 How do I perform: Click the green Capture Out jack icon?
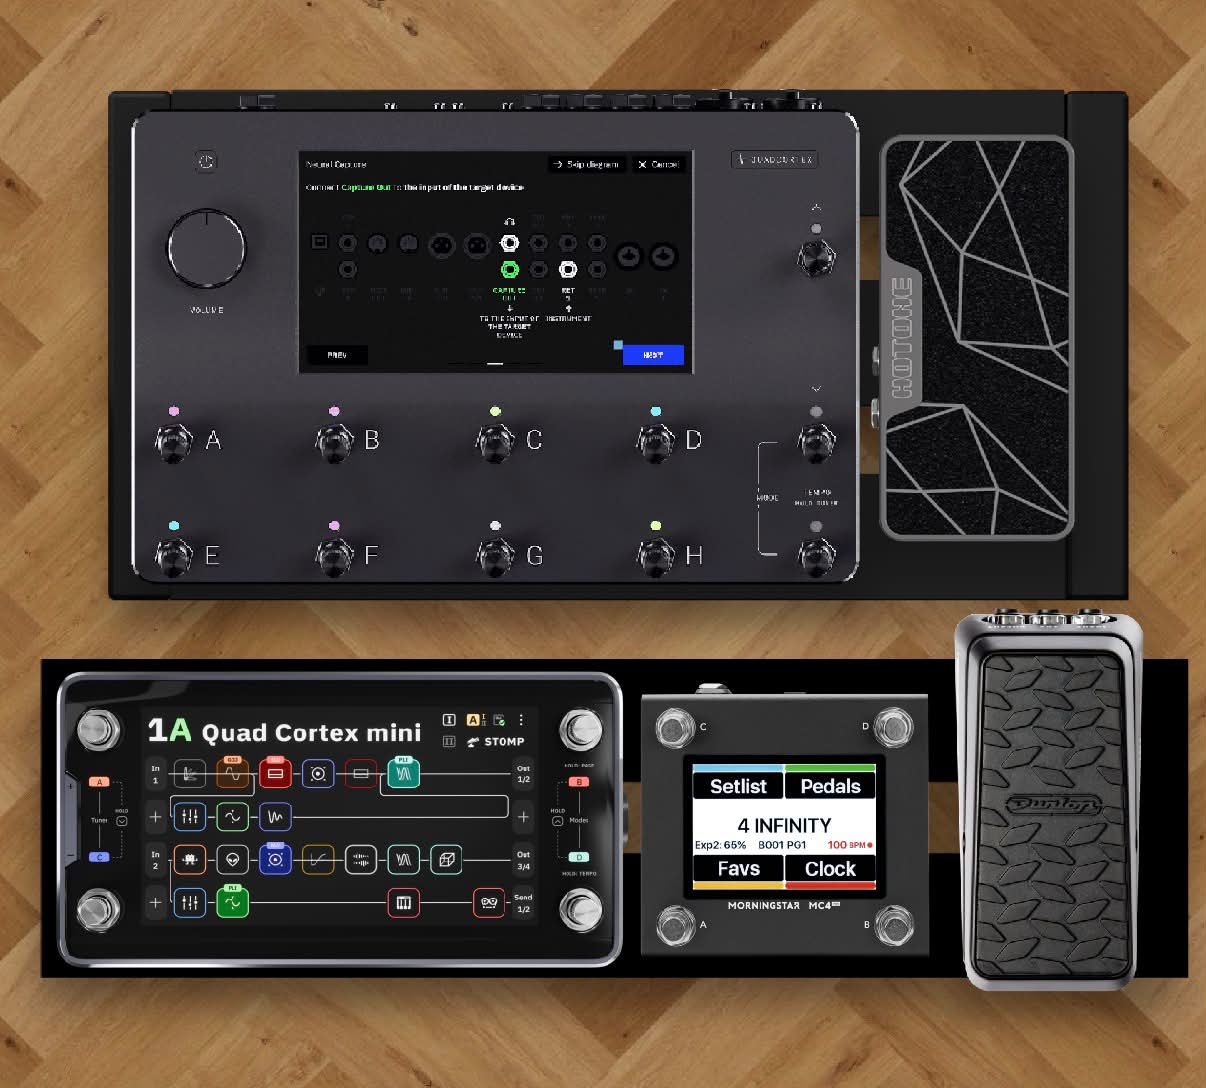tap(509, 269)
